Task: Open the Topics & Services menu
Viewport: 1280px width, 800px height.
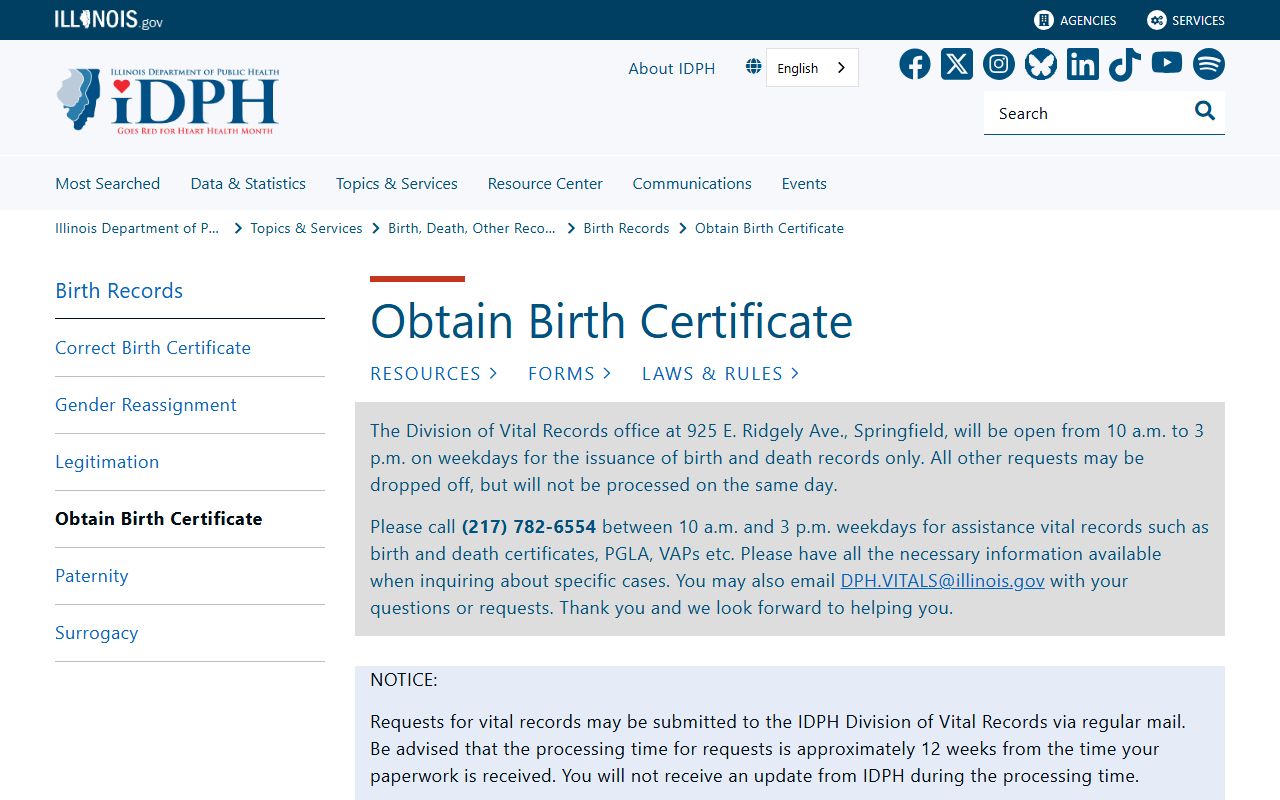Action: point(396,183)
